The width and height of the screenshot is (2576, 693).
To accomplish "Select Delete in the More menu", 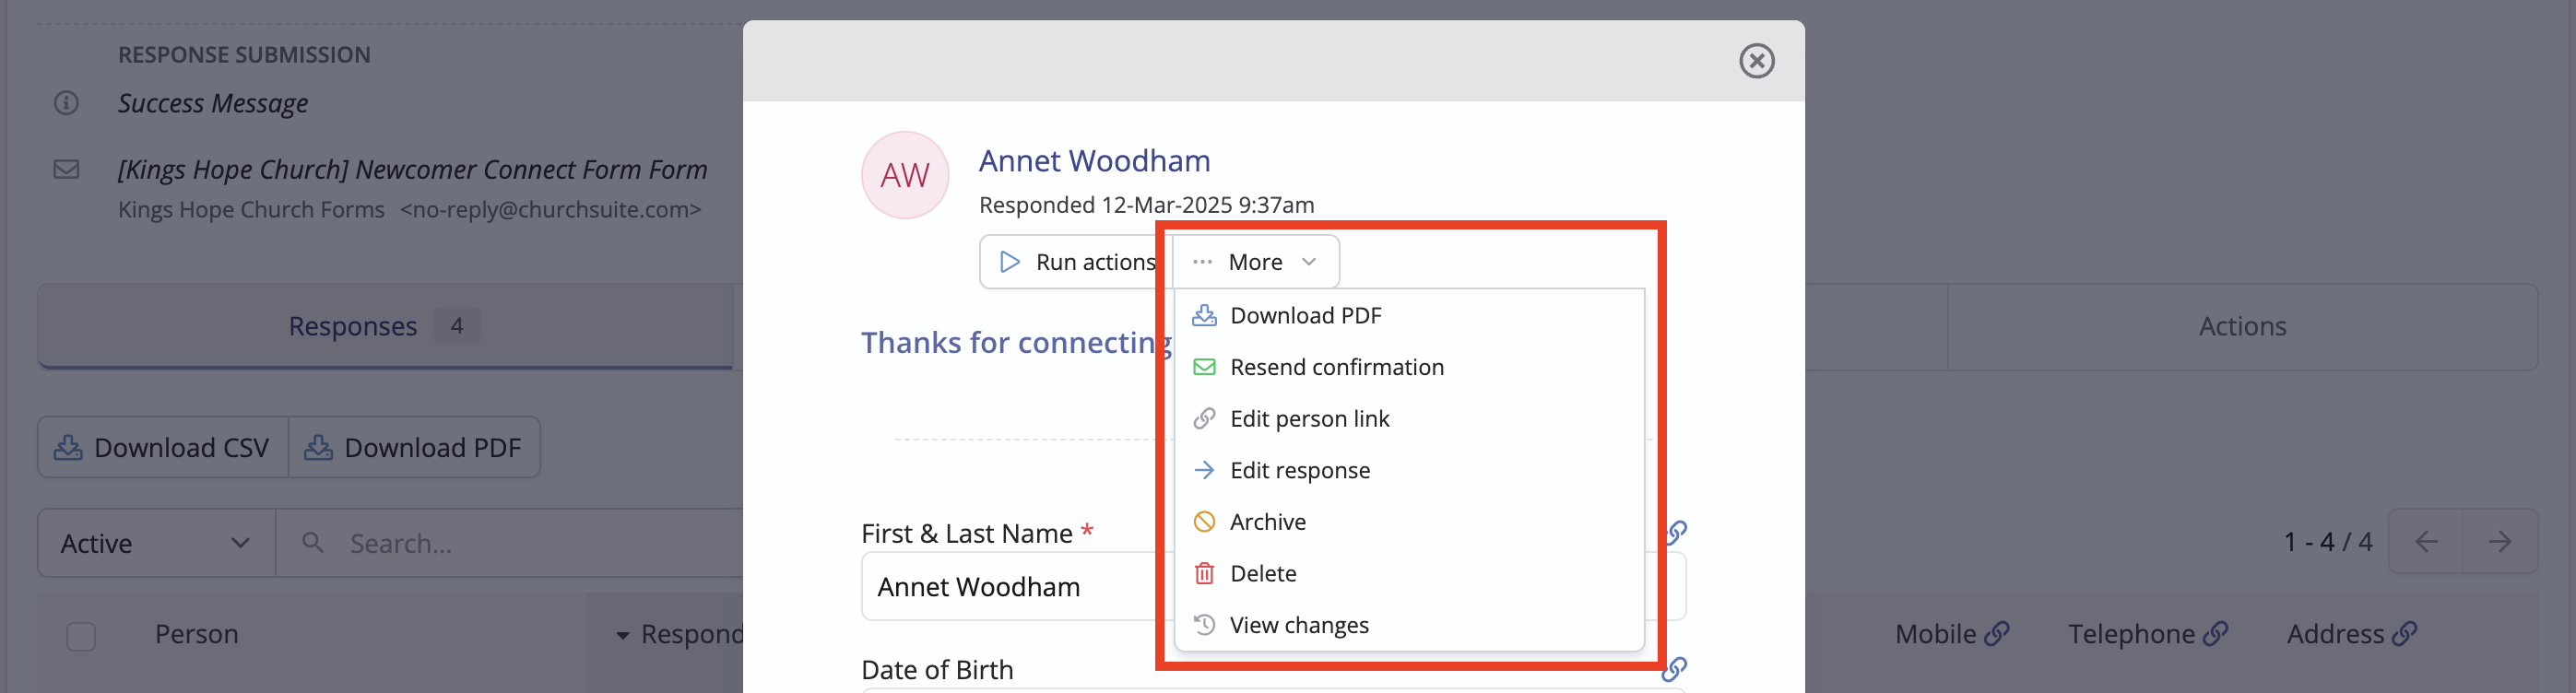I will 1409,574.
